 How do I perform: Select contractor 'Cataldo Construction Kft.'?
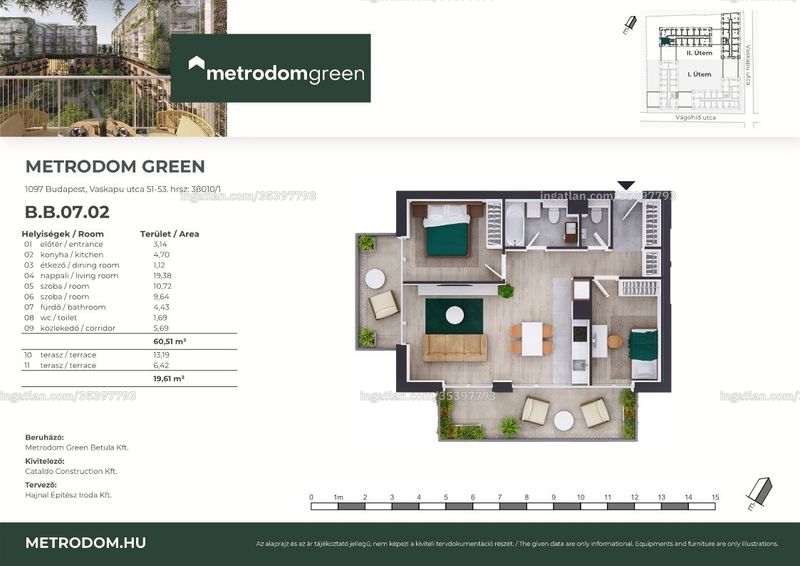click(71, 471)
